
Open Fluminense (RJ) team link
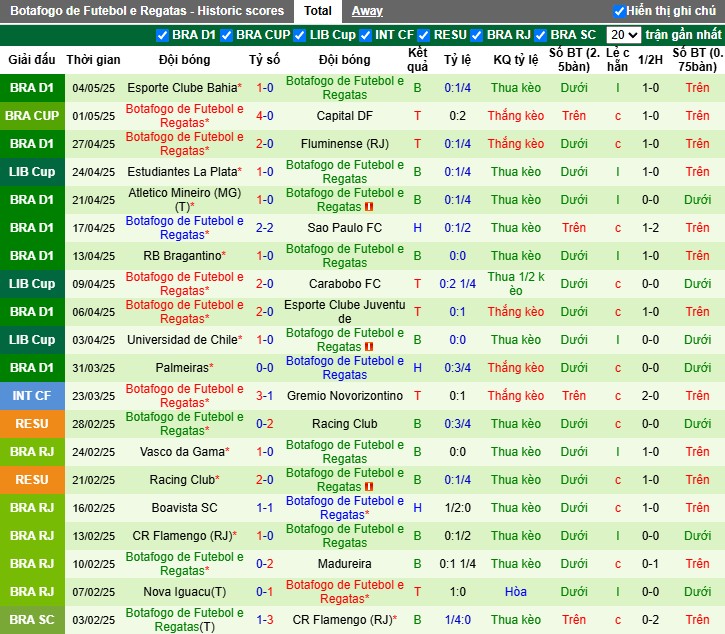pos(344,144)
